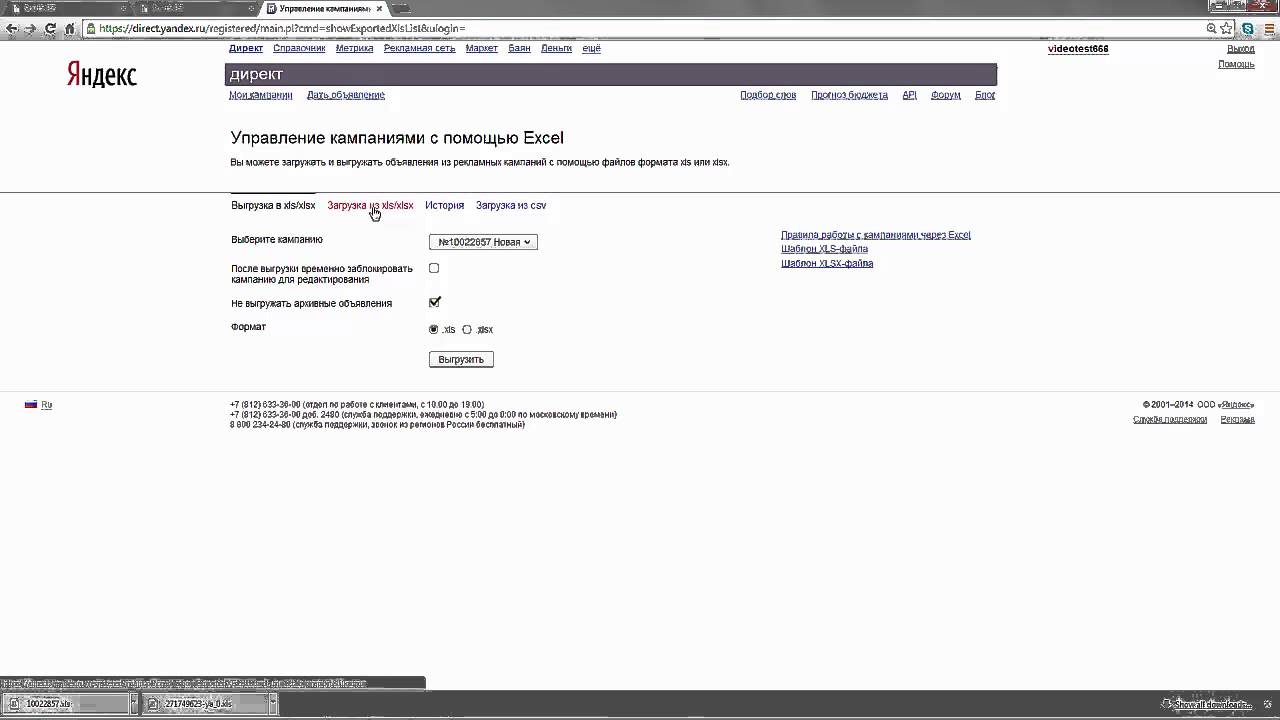Click the videotest668 username
The height and width of the screenshot is (720, 1280).
[1078, 48]
